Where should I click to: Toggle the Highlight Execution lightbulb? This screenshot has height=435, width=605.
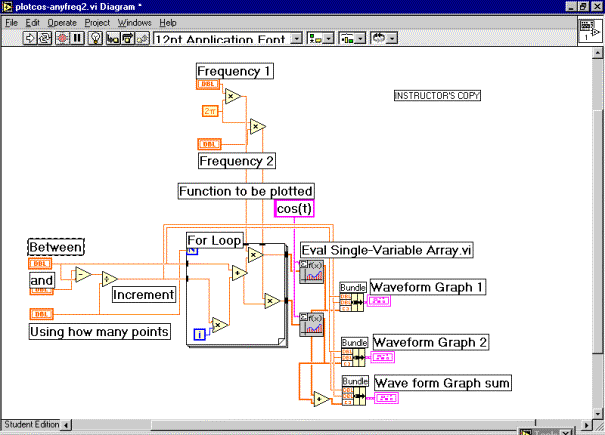(x=95, y=38)
